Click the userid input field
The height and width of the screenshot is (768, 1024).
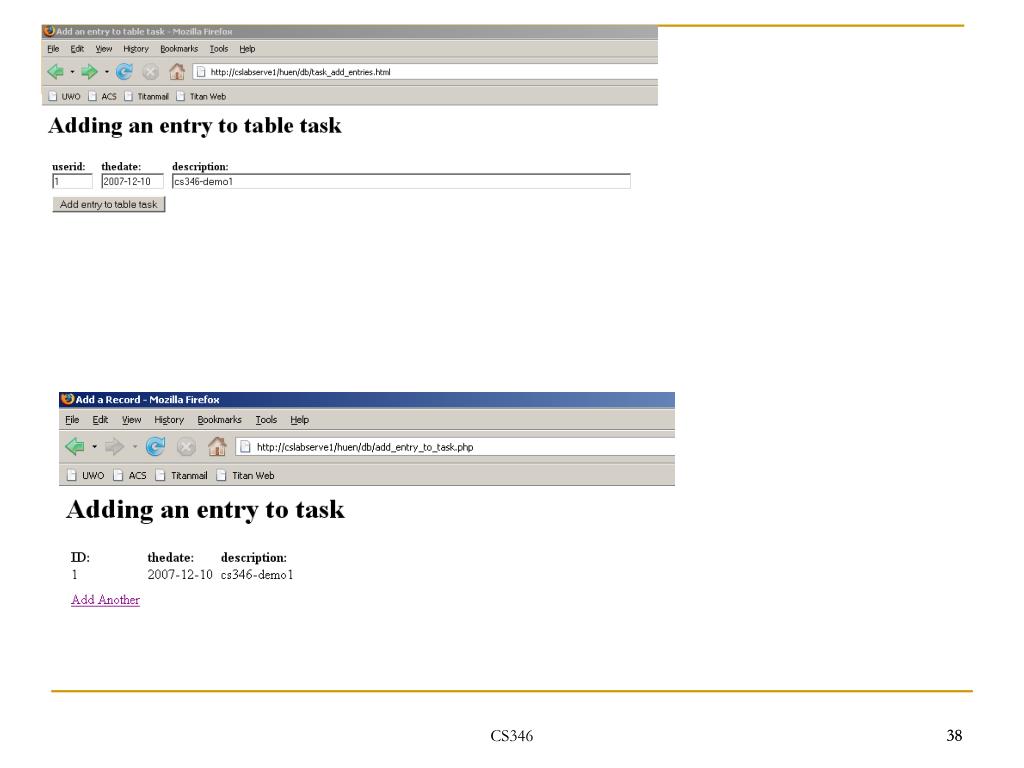(x=72, y=182)
